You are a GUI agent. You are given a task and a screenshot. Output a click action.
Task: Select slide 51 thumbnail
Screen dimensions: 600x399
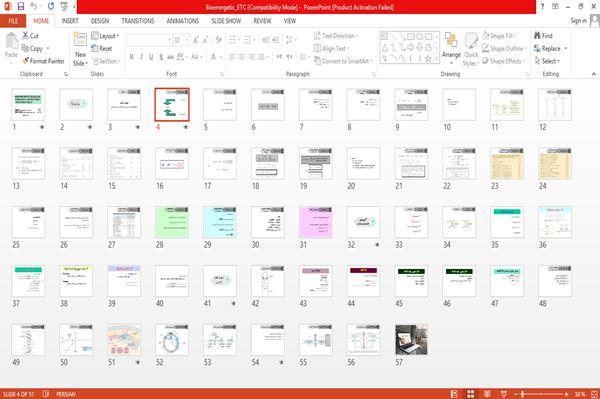124,340
